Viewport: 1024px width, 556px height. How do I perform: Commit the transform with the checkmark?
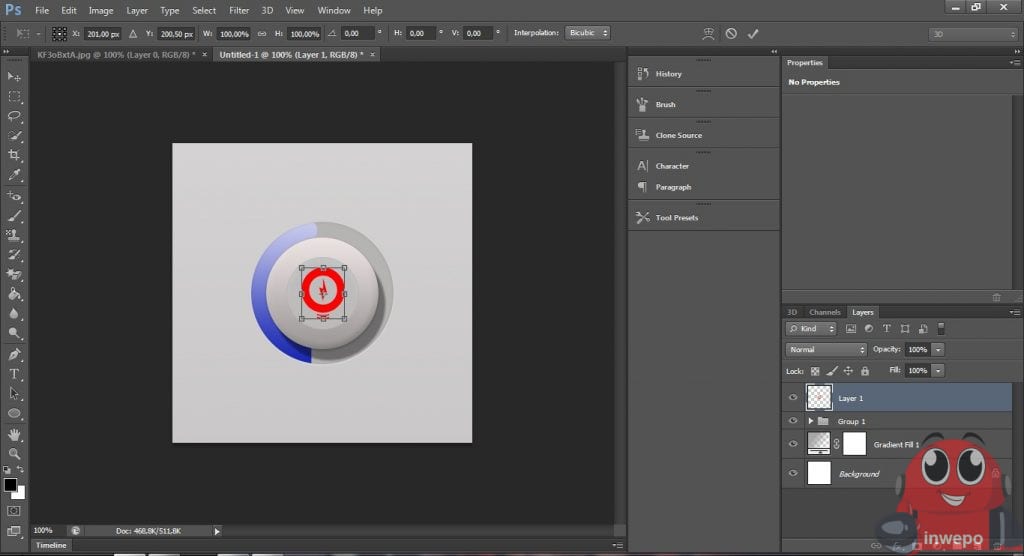pyautogui.click(x=753, y=33)
